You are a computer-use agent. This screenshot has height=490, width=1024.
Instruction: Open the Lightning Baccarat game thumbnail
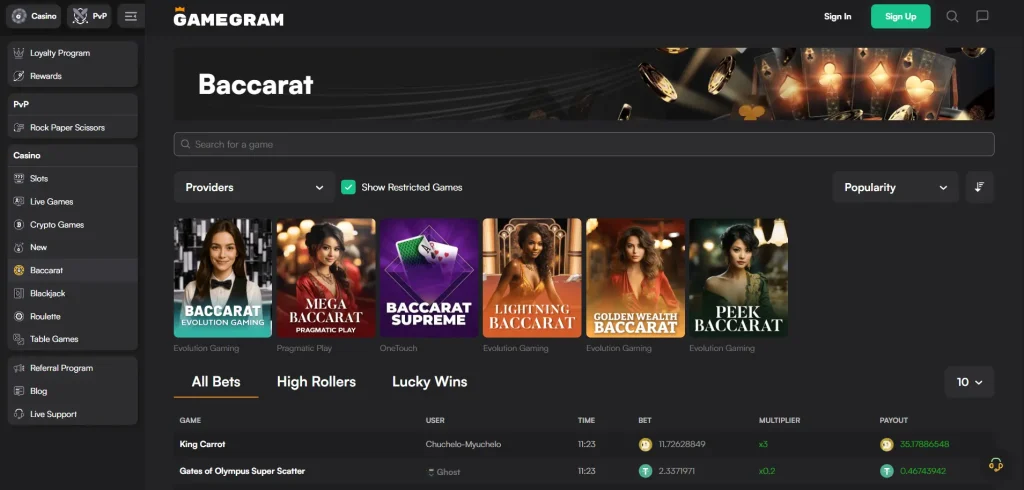pyautogui.click(x=532, y=278)
